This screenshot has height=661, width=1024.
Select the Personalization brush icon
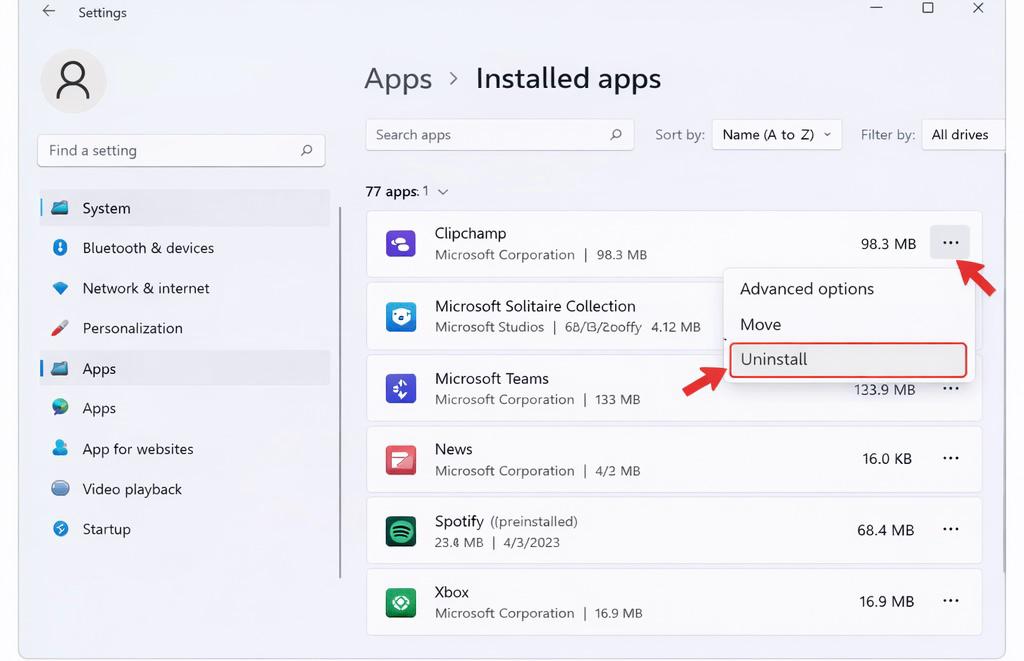pos(57,328)
